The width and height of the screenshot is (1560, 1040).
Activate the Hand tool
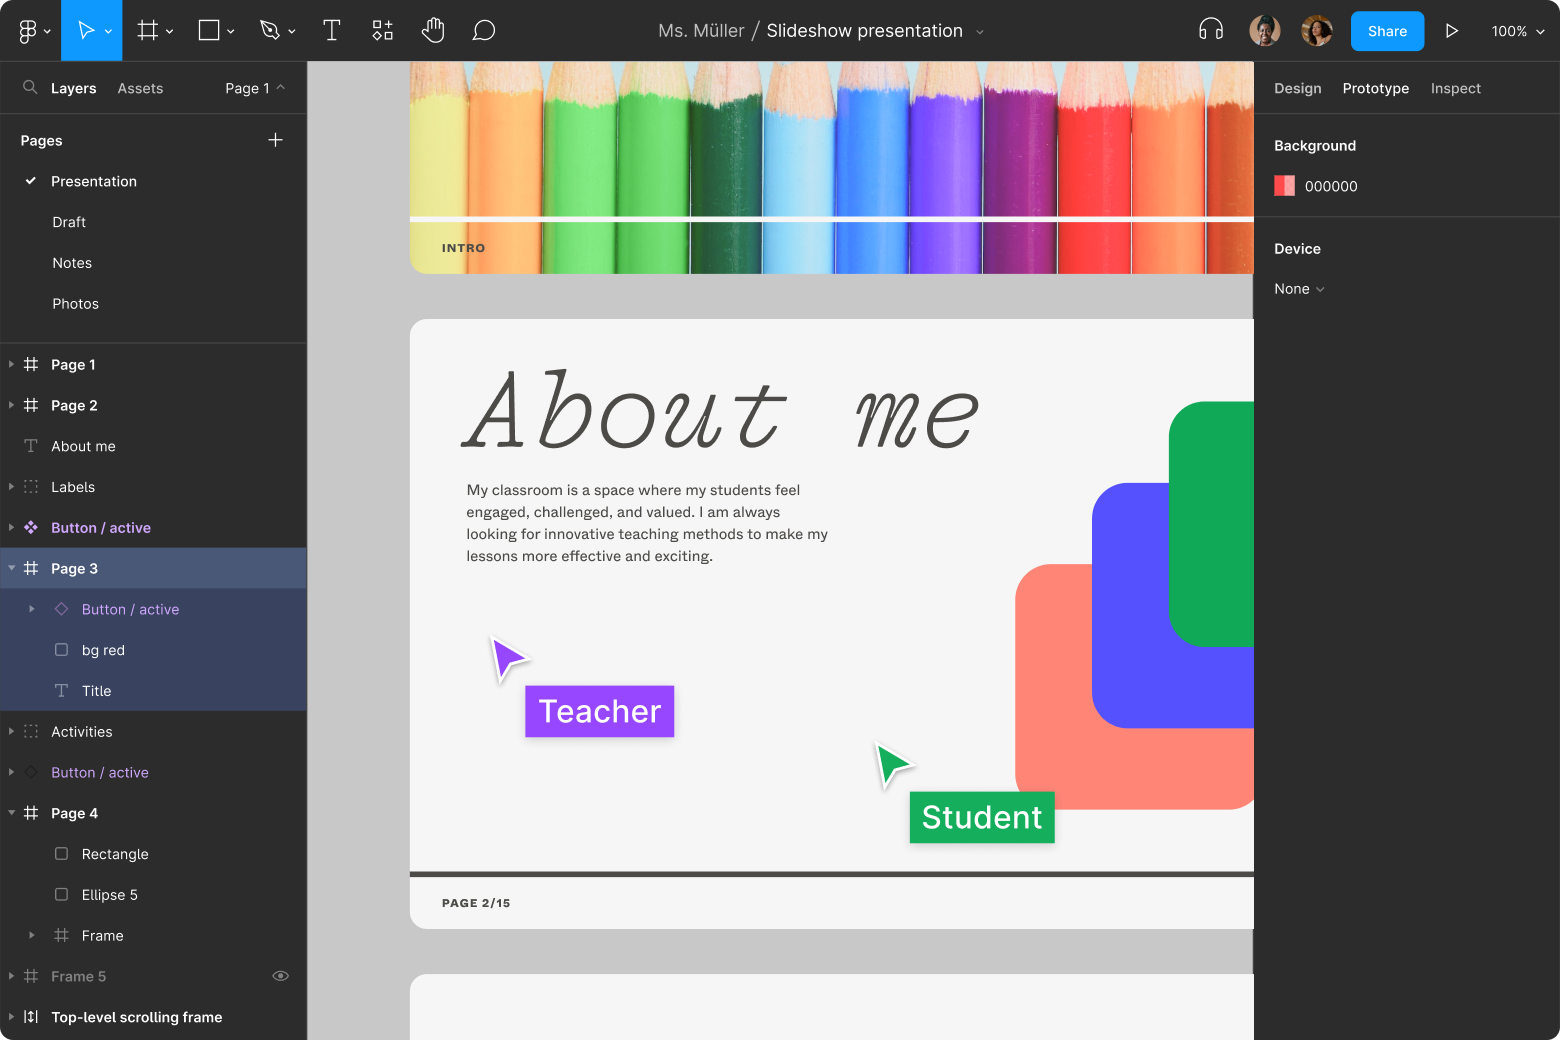coord(433,30)
